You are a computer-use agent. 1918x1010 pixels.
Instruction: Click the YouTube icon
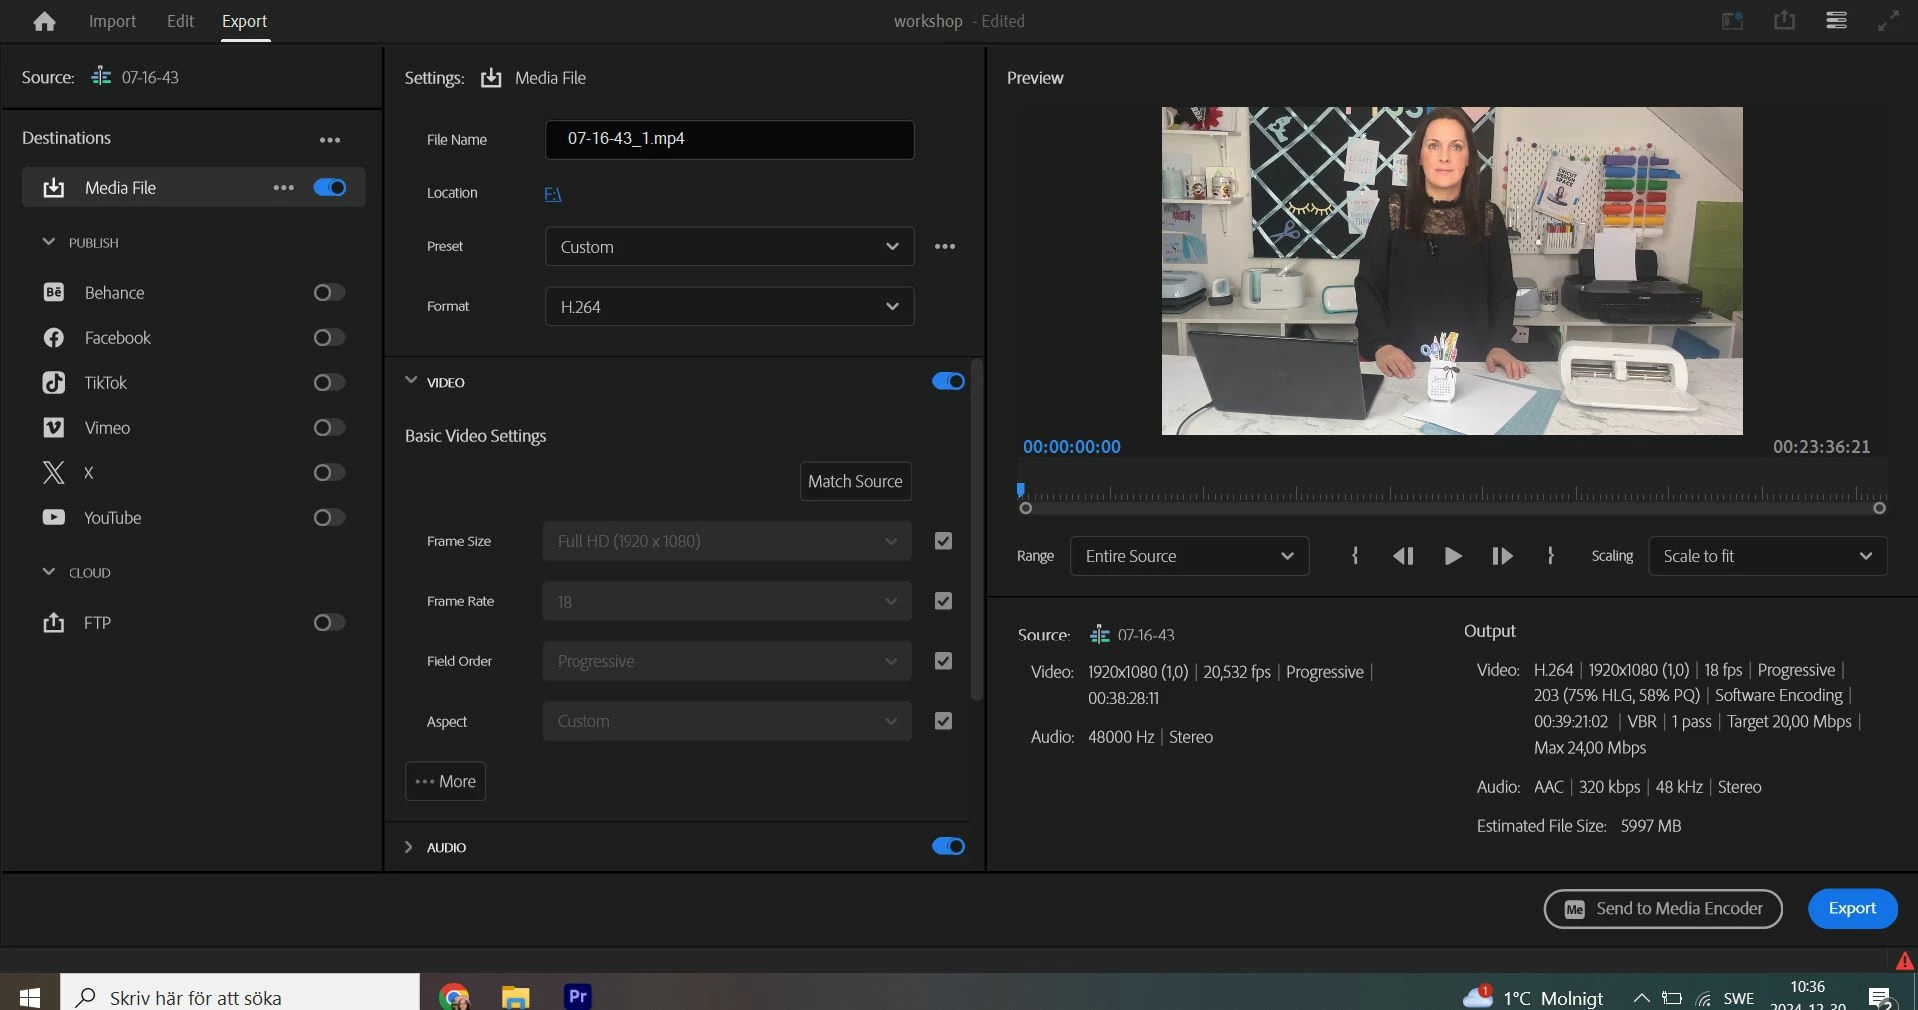[54, 518]
